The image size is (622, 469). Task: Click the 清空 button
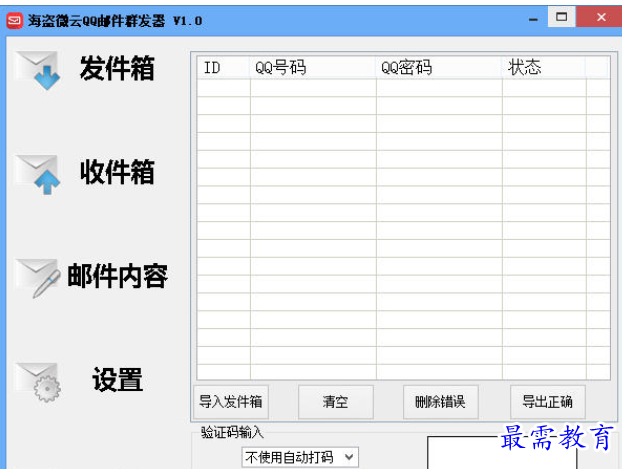(x=336, y=402)
